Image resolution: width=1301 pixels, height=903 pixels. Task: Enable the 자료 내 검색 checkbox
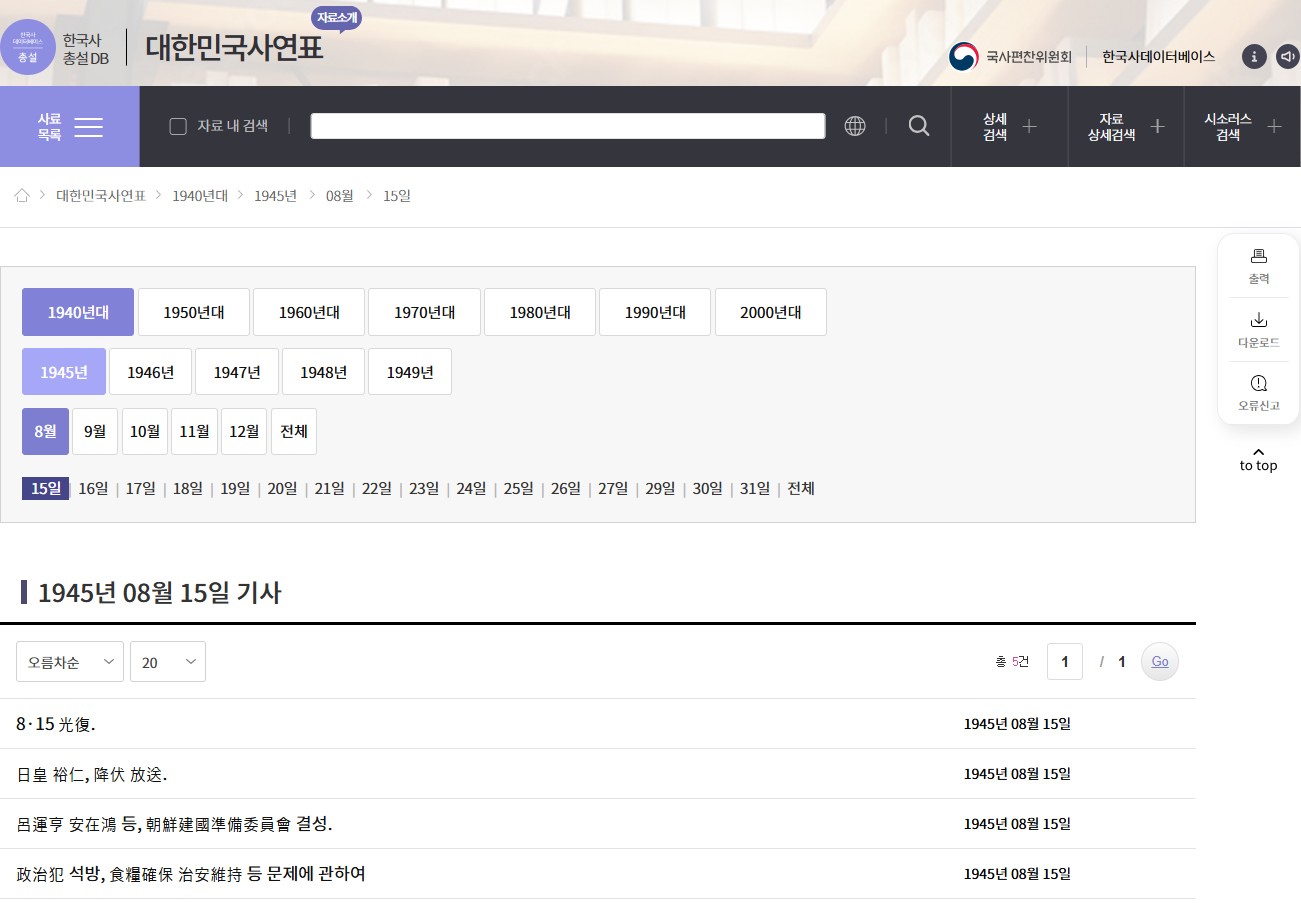[x=178, y=126]
